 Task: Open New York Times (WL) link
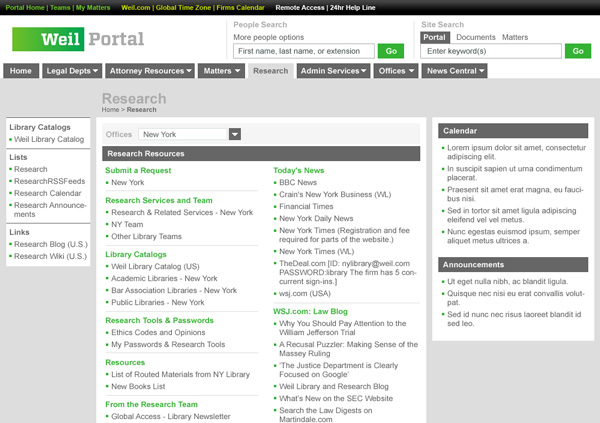pos(317,252)
